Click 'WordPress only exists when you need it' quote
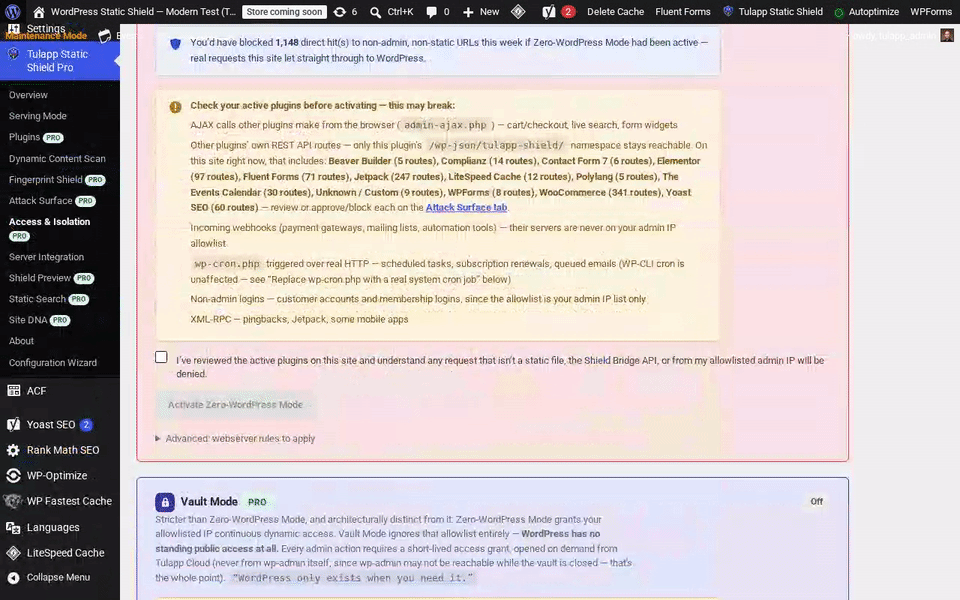960x600 pixels. 353,578
